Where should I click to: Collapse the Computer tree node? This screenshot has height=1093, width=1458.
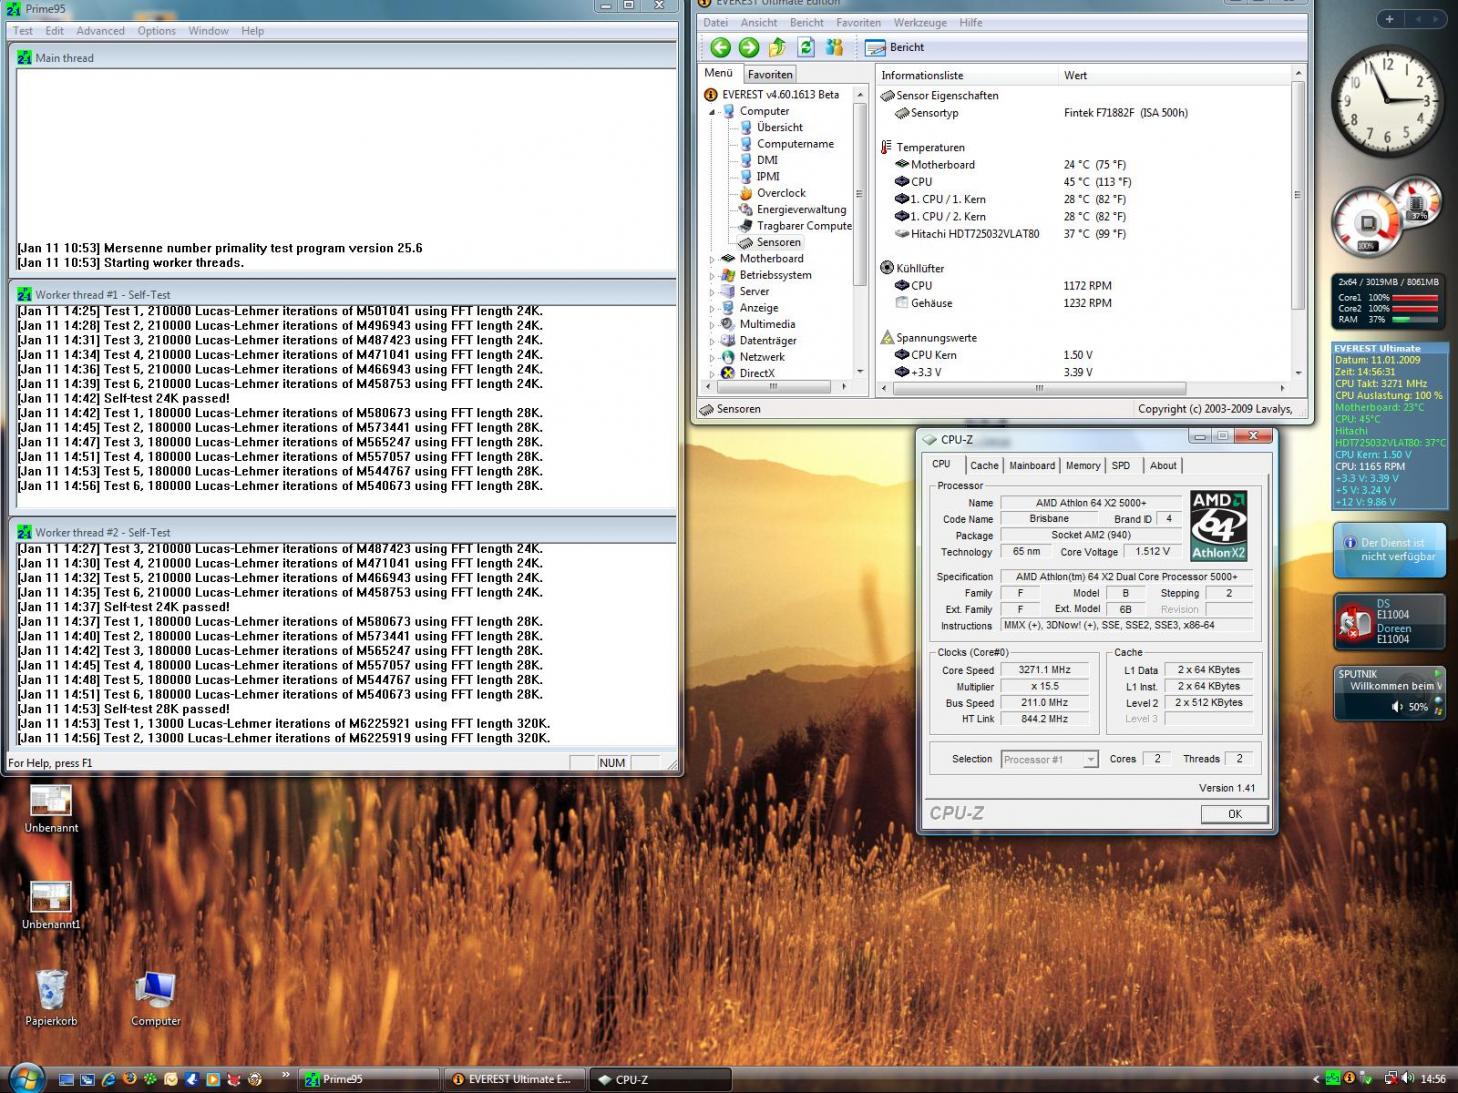tap(712, 112)
